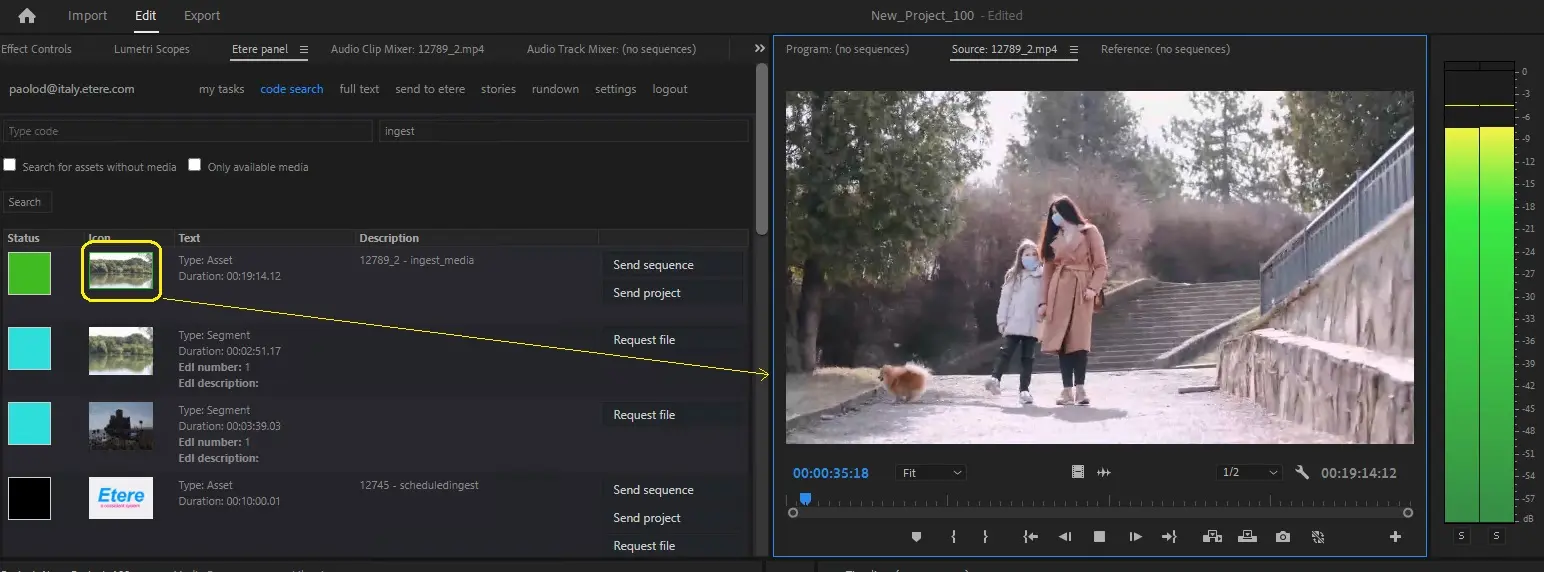Enable Search for assets without media

coord(10,166)
